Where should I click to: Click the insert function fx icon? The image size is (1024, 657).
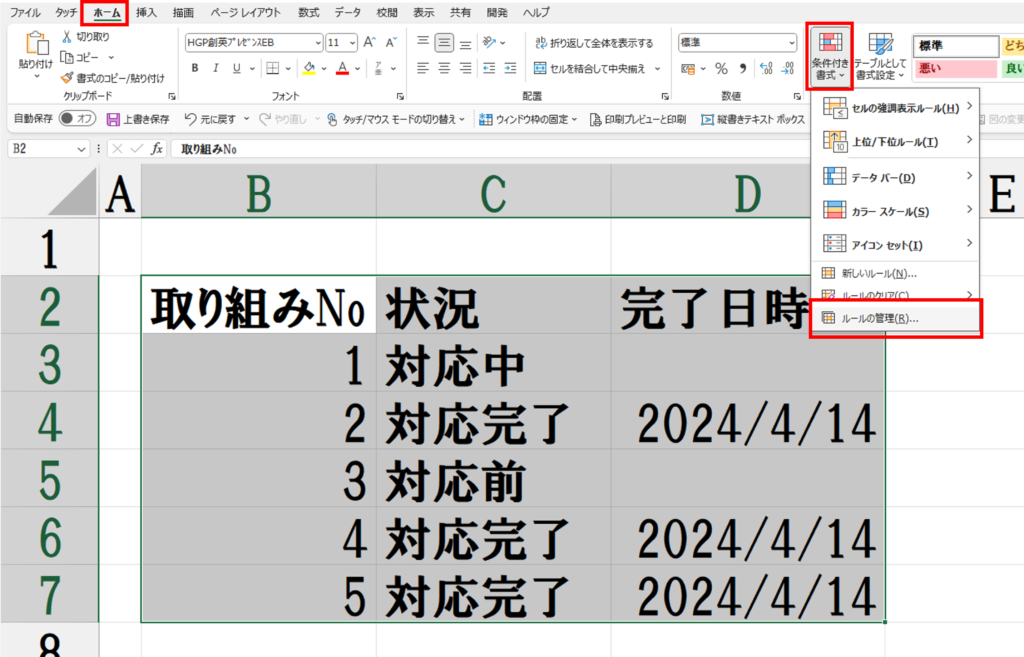click(157, 149)
